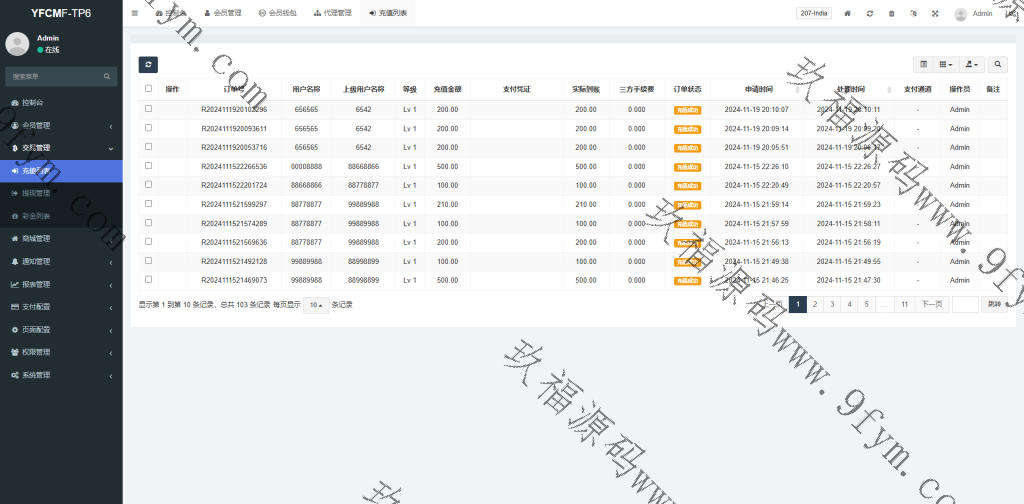The width and height of the screenshot is (1024, 504).
Task: Click the reload icon in top bar
Action: point(870,14)
